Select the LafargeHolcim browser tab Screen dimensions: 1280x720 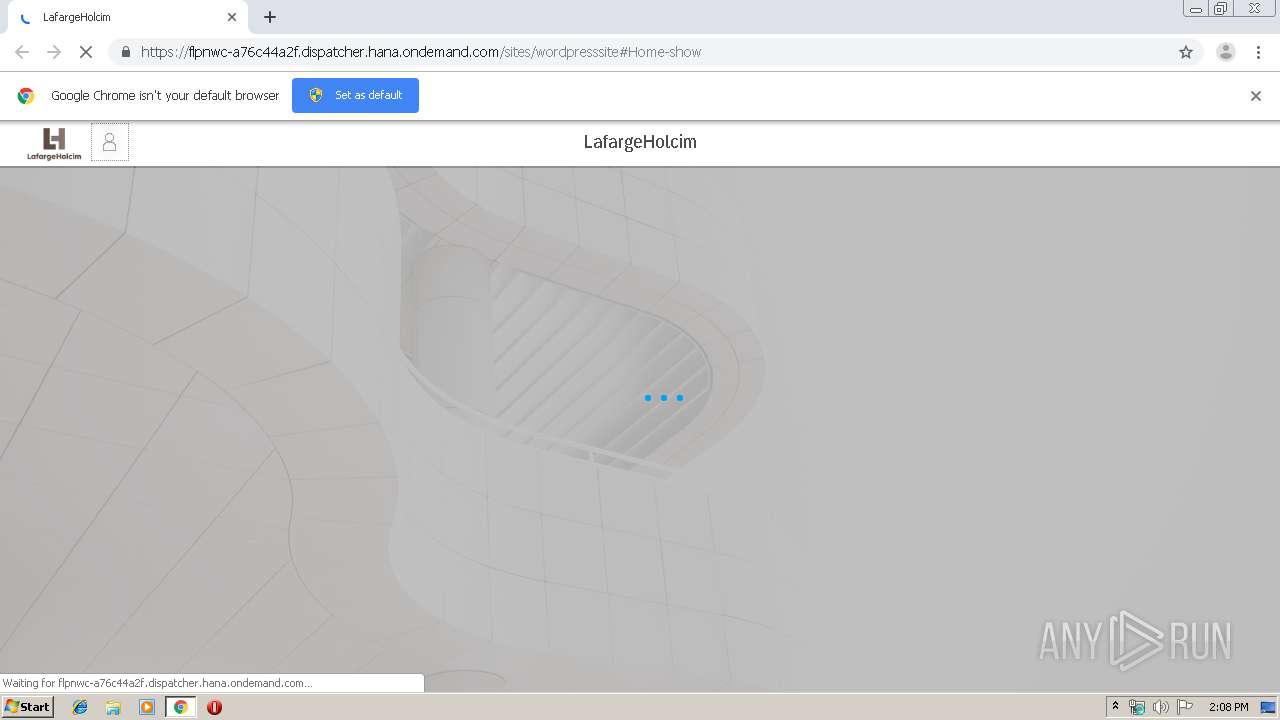pos(126,17)
